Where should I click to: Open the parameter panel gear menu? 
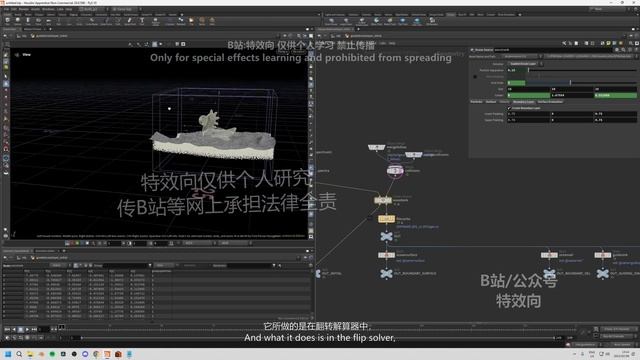[x=617, y=50]
